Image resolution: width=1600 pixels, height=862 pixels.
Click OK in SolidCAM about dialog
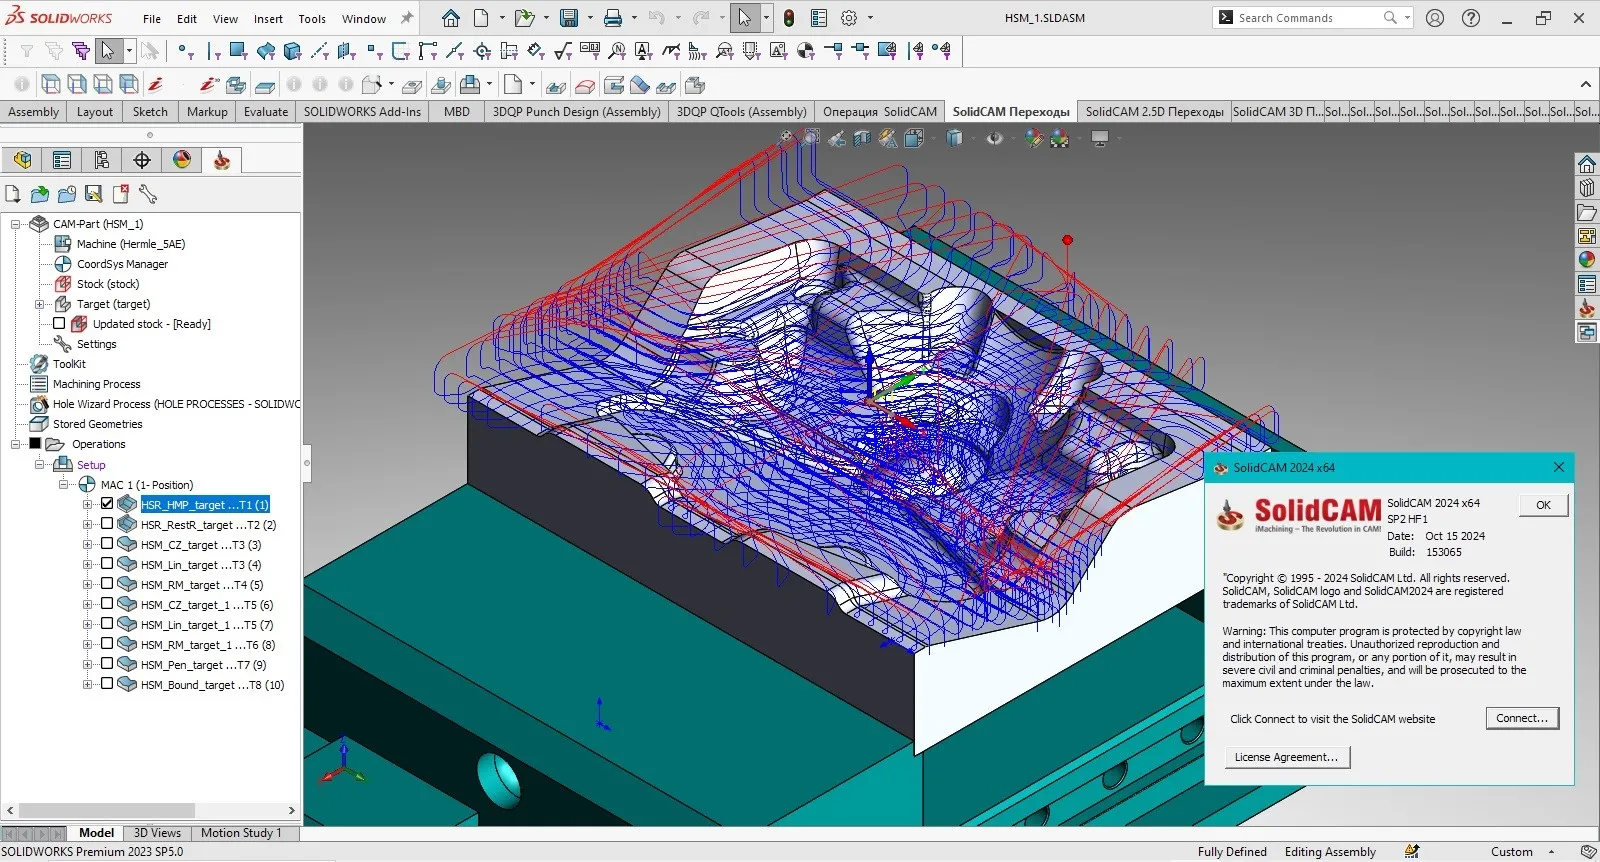(1543, 505)
